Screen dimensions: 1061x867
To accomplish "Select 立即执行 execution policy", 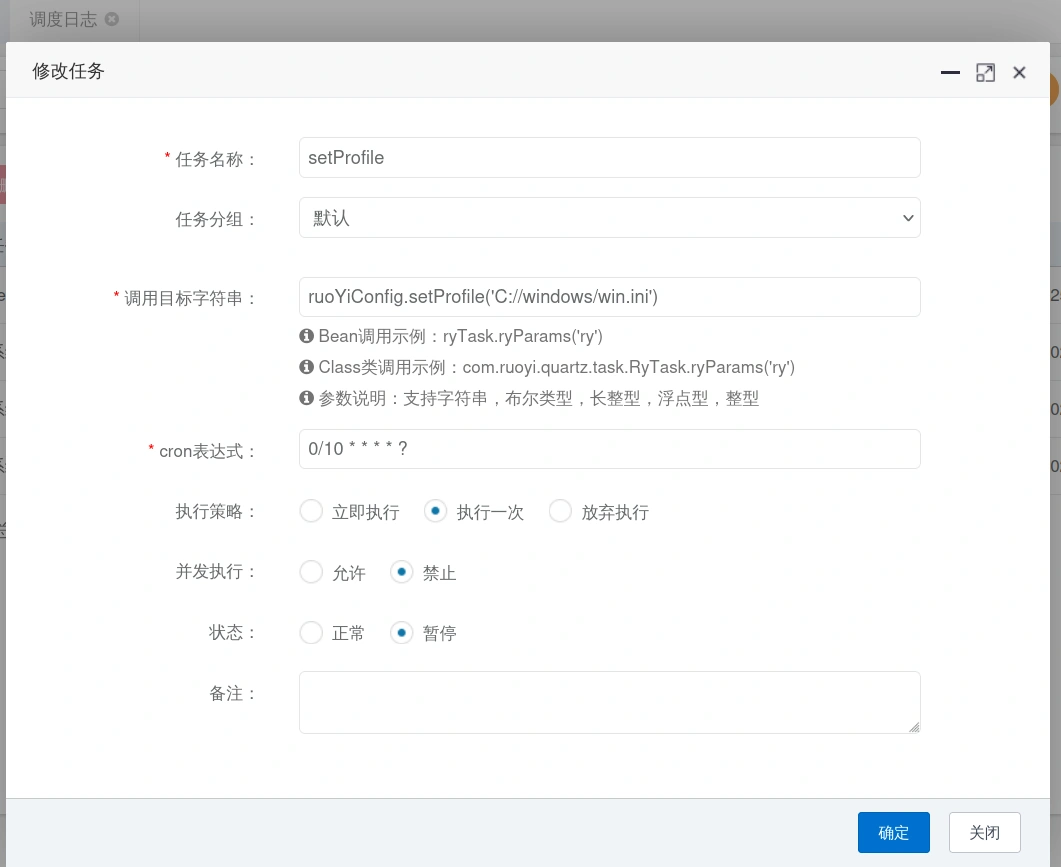I will coord(311,512).
